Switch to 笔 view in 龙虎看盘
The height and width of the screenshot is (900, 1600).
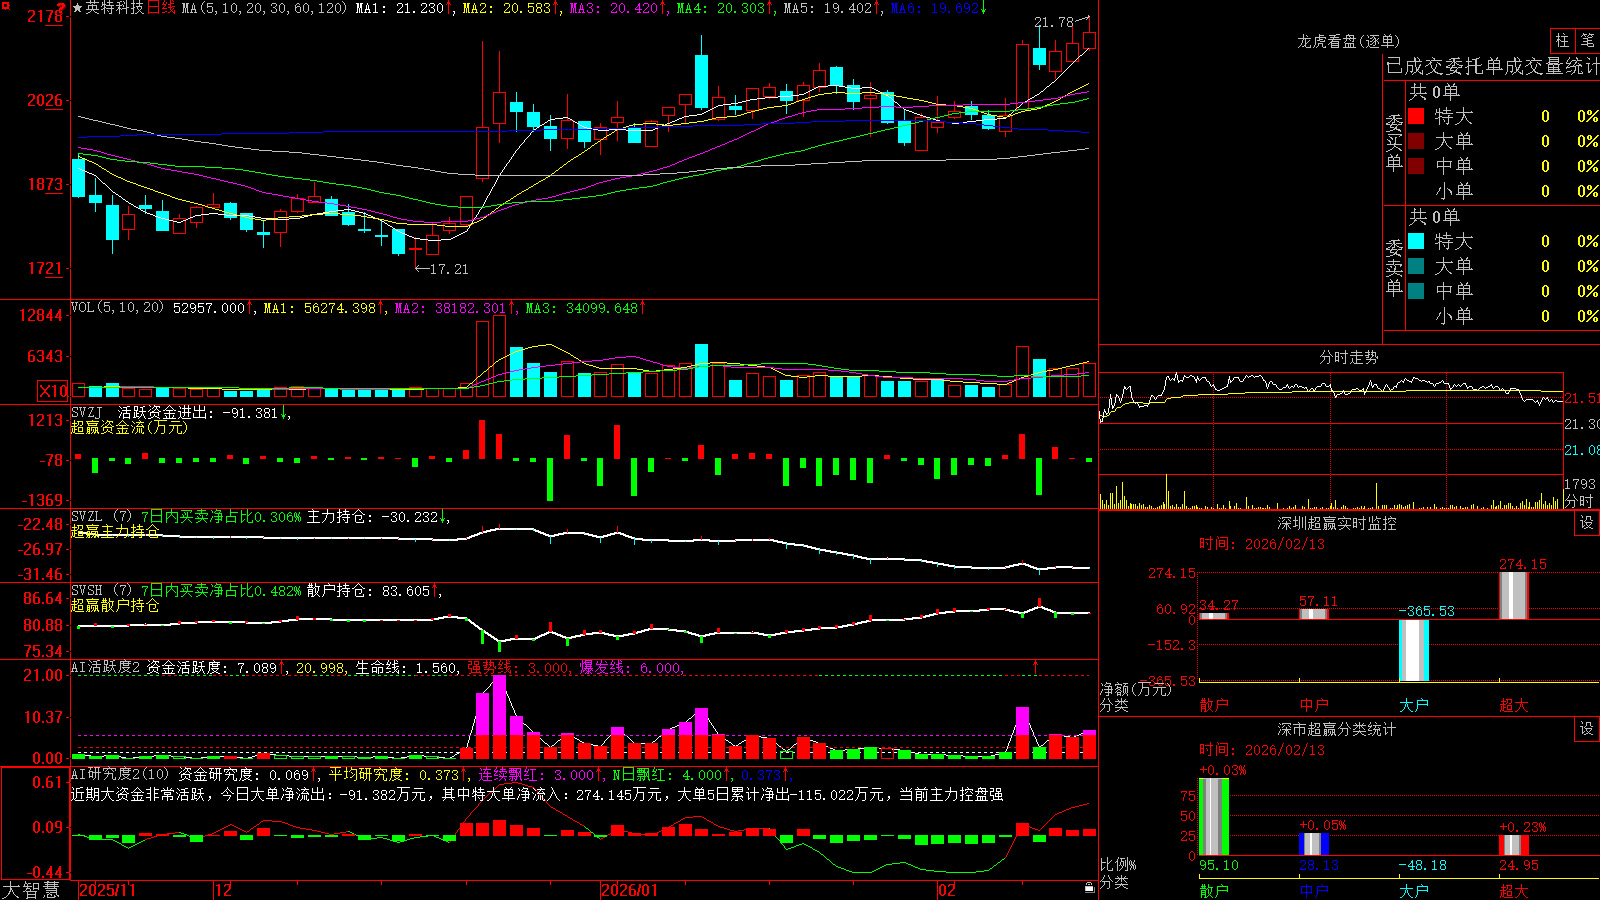[1587, 40]
